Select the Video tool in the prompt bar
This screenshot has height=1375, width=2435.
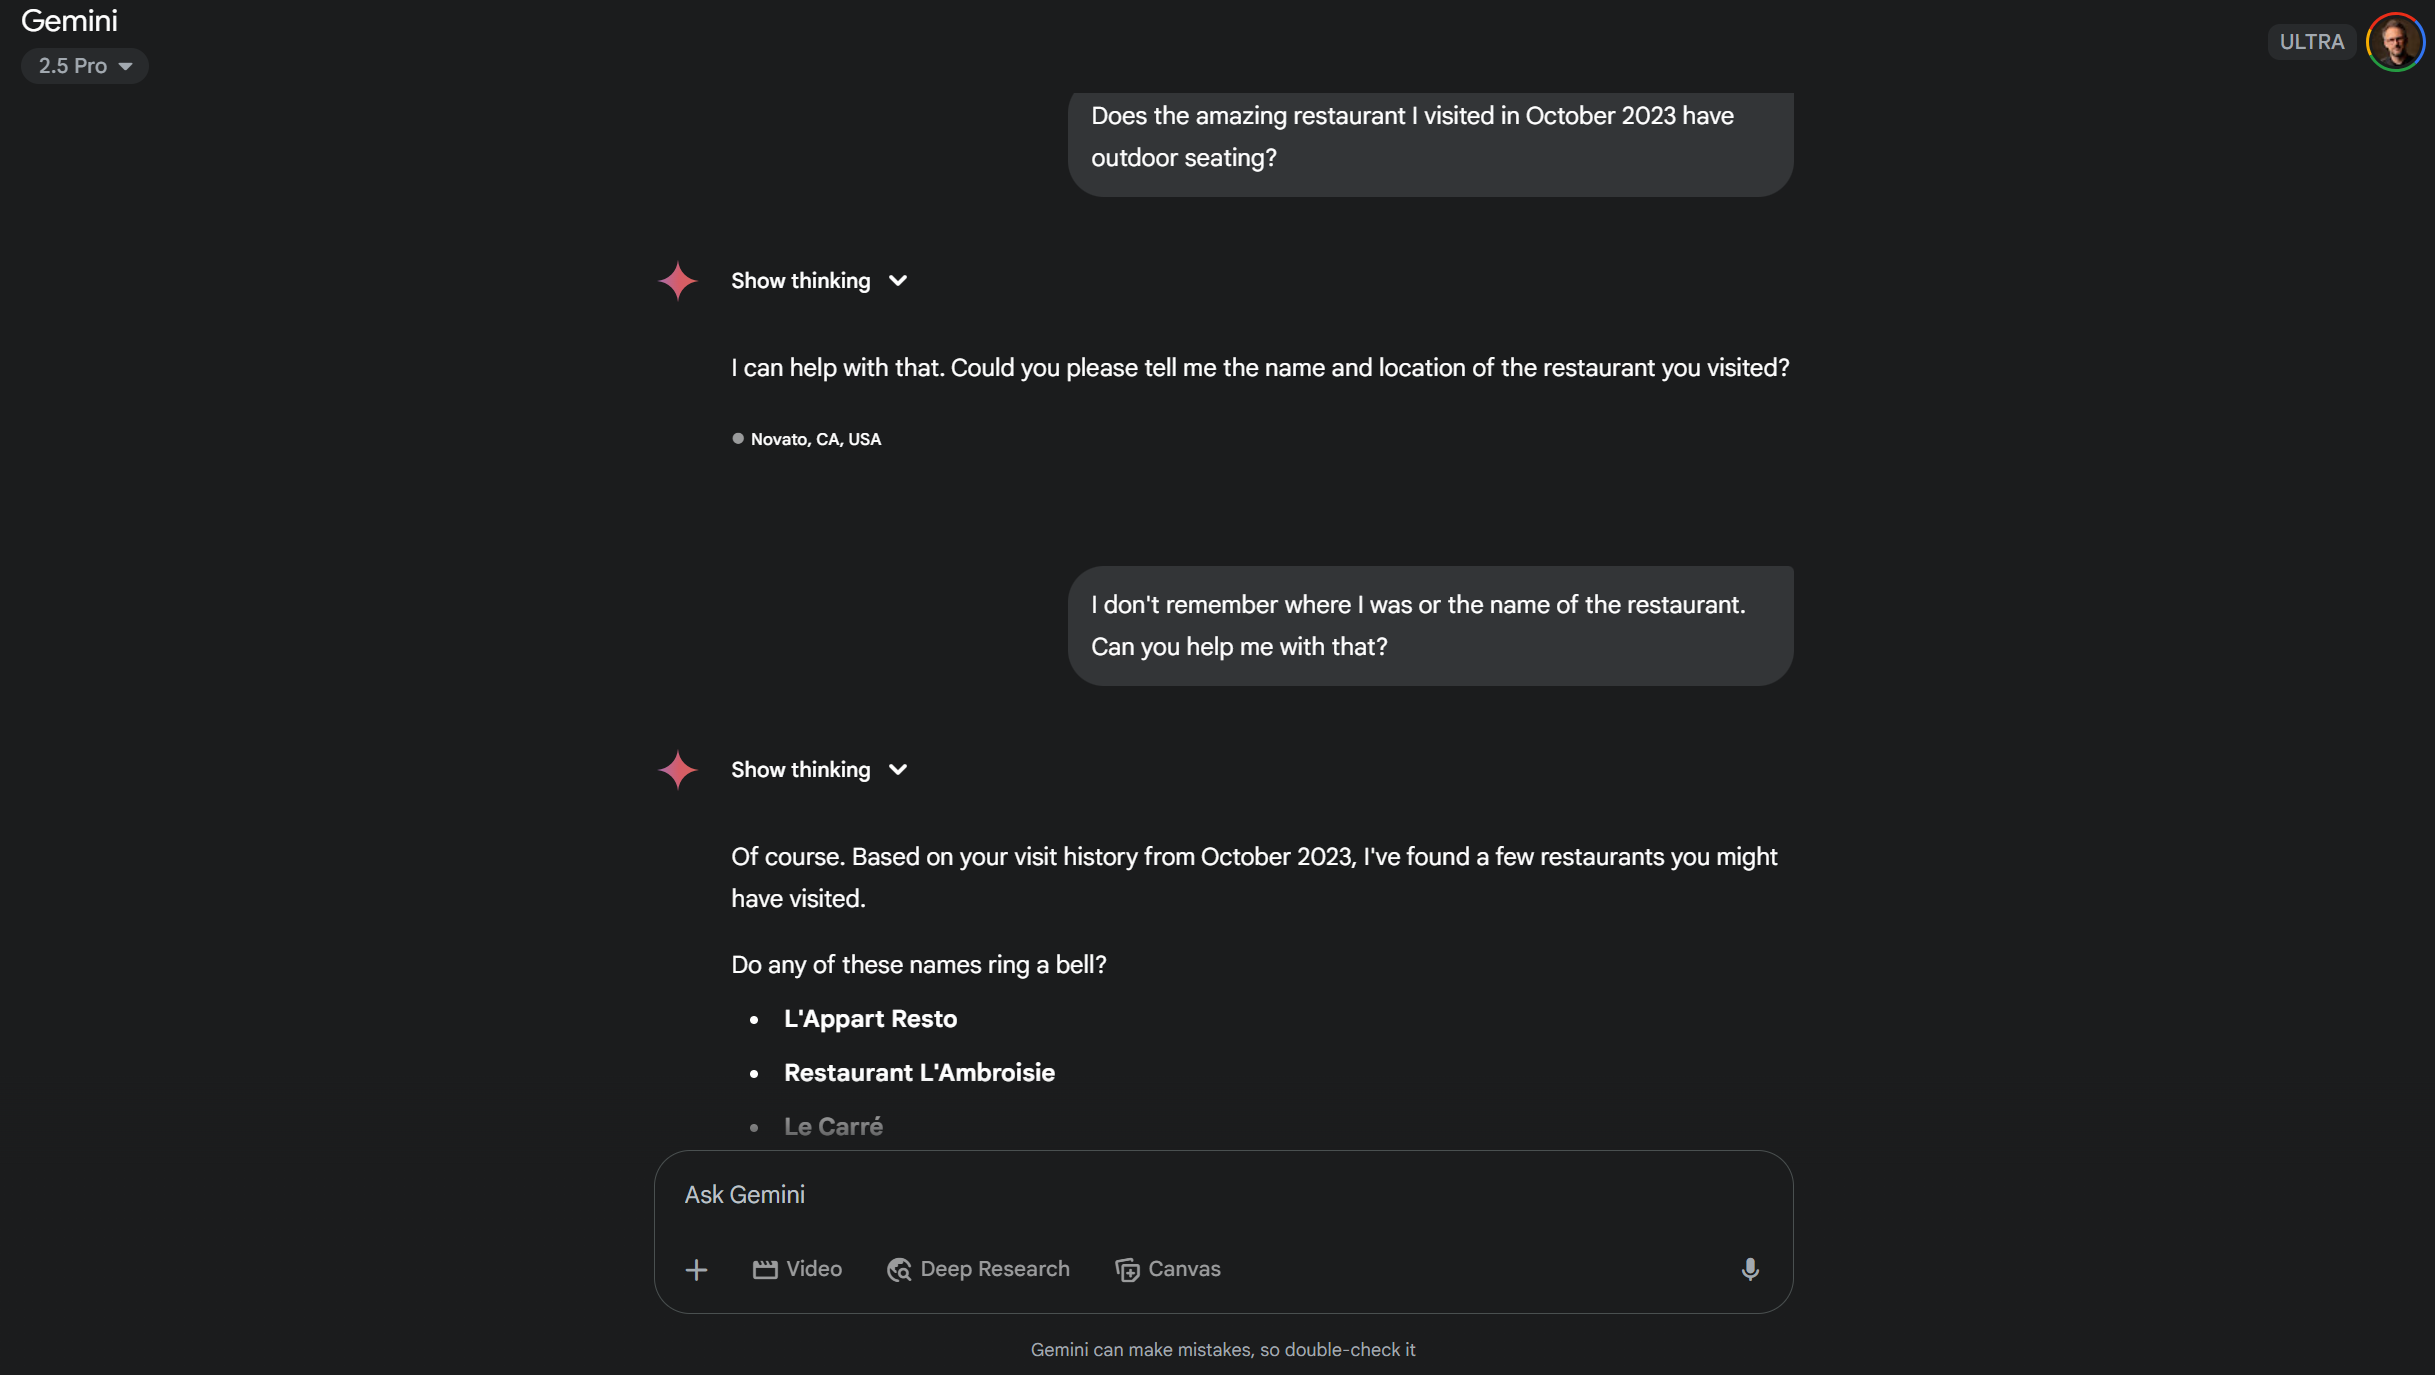(797, 1269)
